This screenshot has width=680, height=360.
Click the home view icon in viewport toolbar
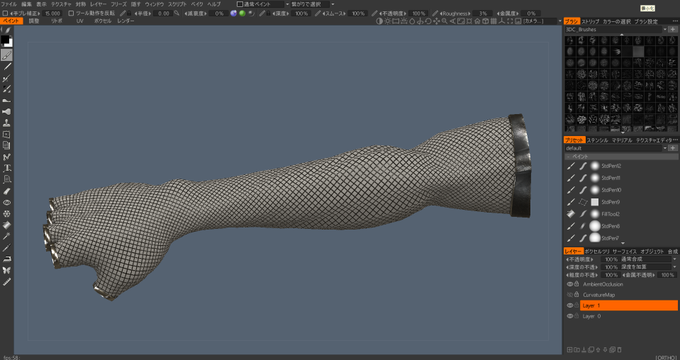tap(477, 21)
